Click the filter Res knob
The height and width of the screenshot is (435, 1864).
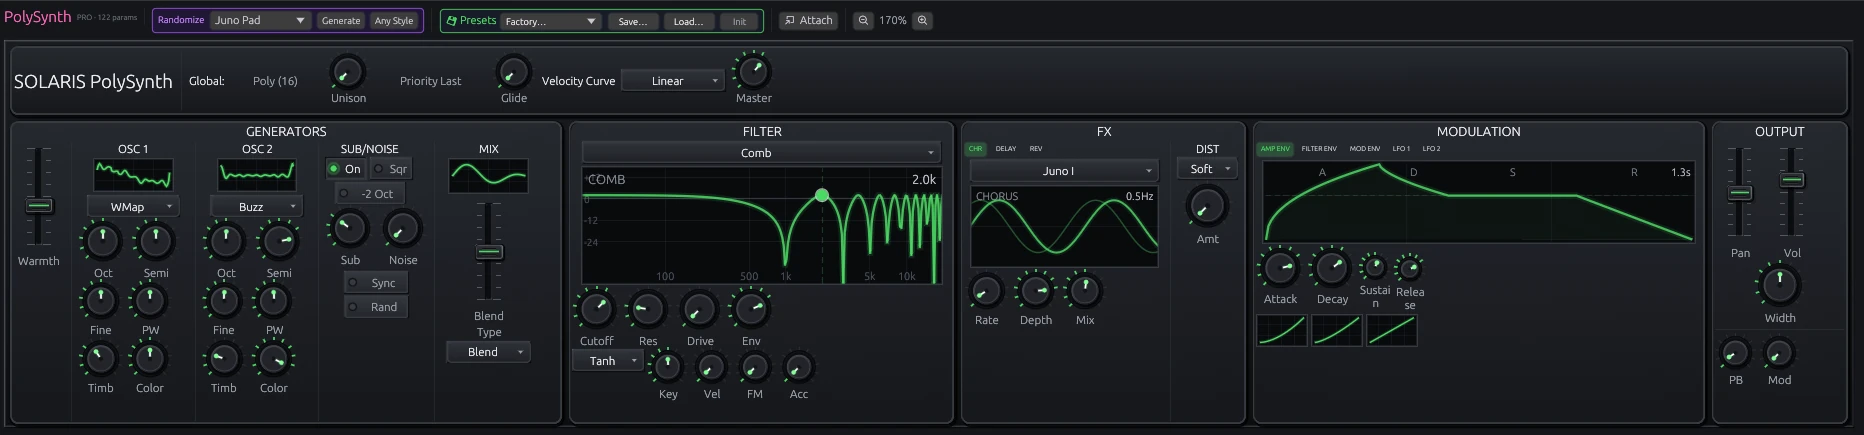647,309
